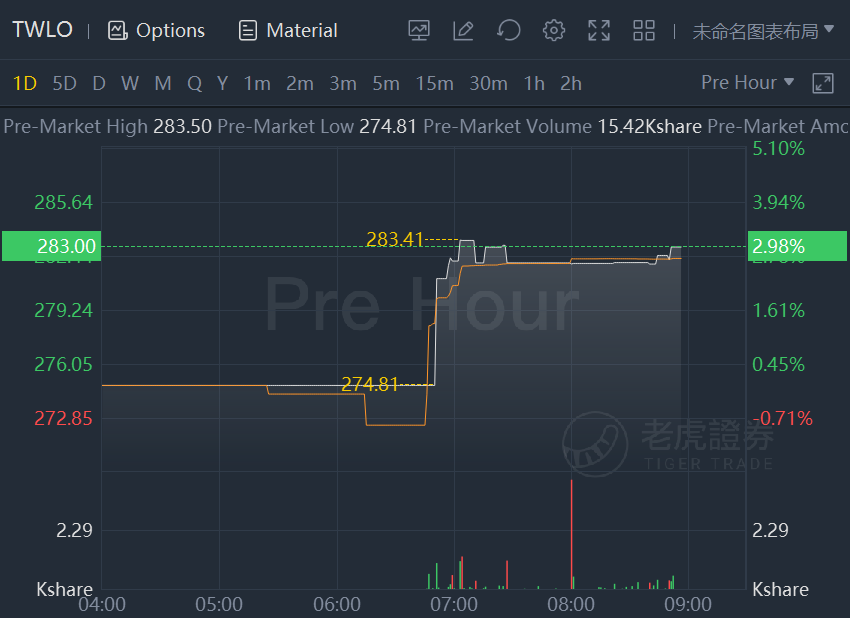This screenshot has height=618, width=850.
Task: Switch to the 30m interval
Action: click(x=488, y=83)
